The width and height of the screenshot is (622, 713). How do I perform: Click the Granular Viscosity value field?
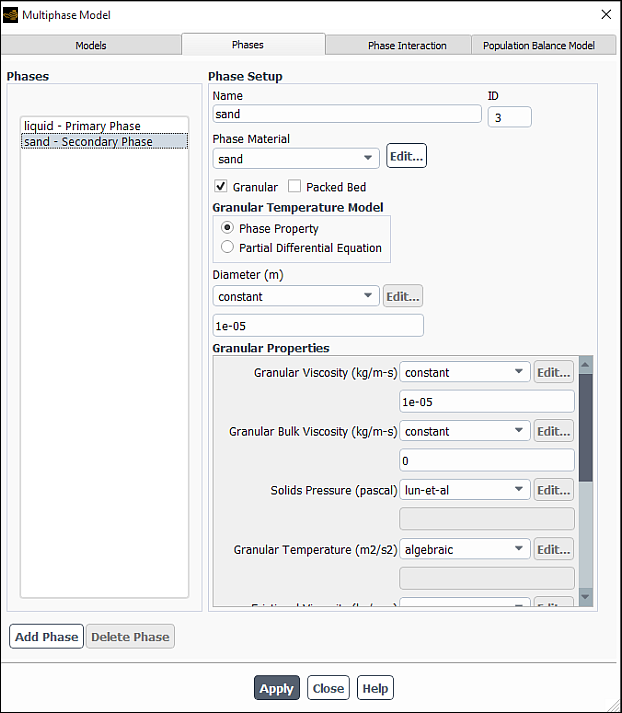coord(487,402)
